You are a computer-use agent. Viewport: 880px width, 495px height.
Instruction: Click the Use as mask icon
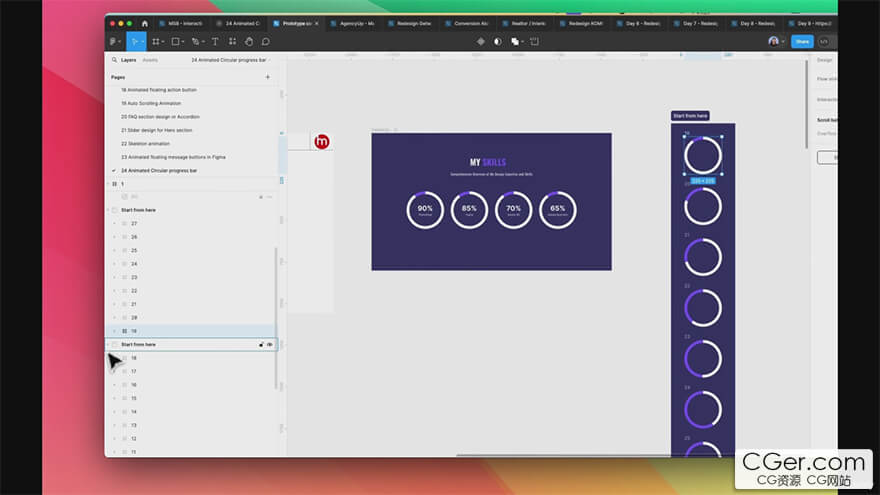click(x=498, y=42)
